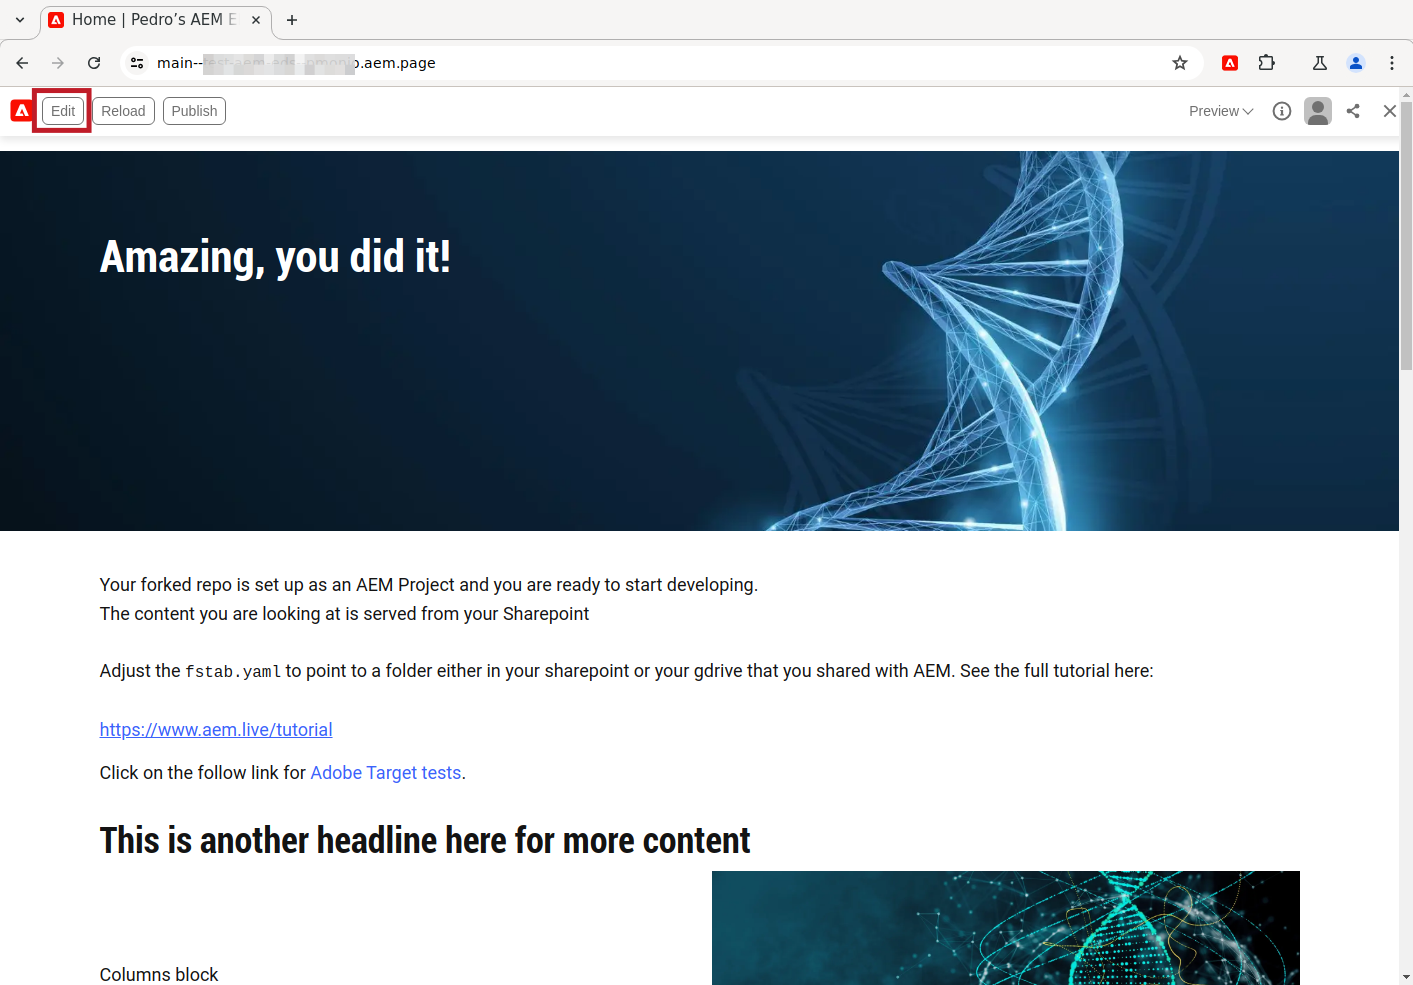1413x985 pixels.
Task: Follow the Adobe Target tests link
Action: (386, 773)
